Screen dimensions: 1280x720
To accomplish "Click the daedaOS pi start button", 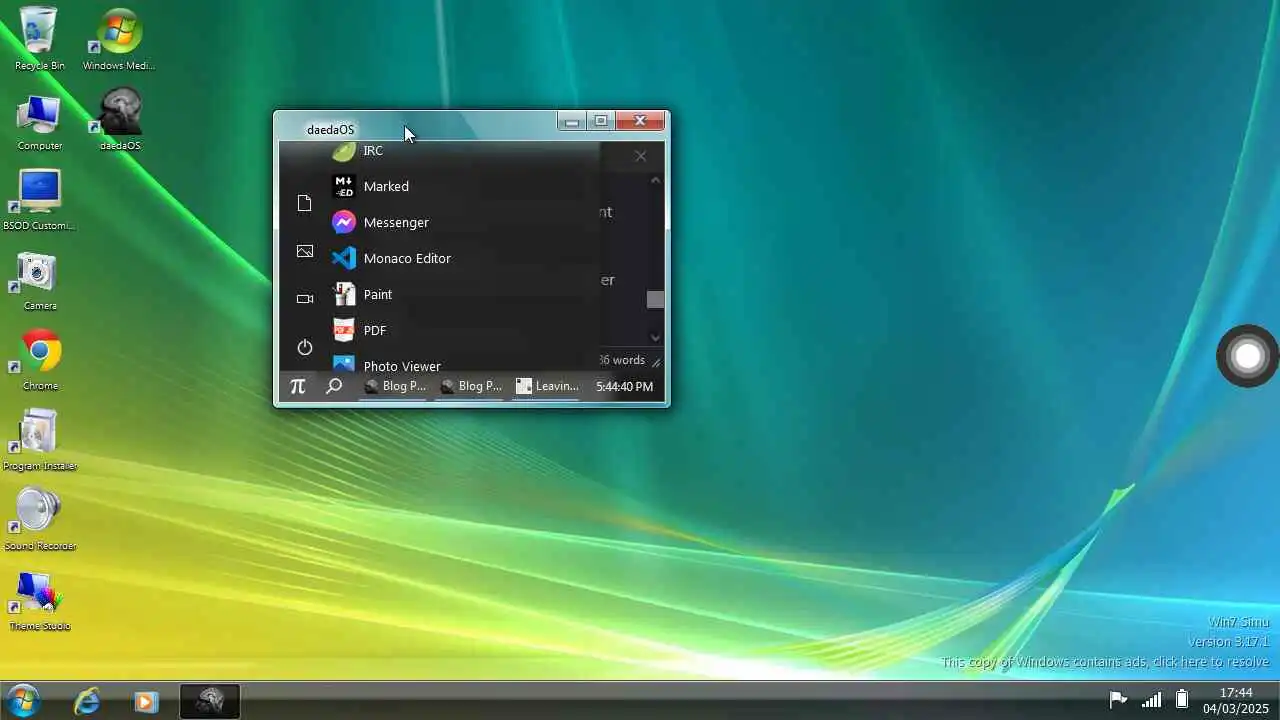I will (x=297, y=386).
